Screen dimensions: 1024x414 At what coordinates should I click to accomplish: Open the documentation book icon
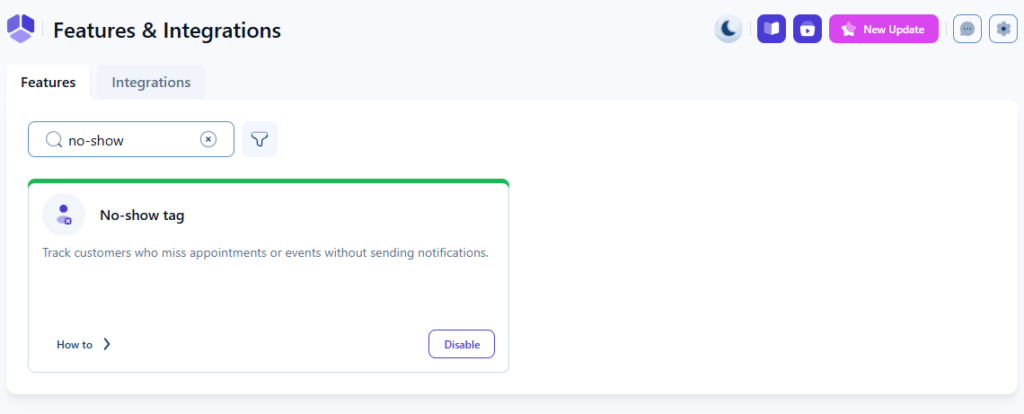coord(771,29)
